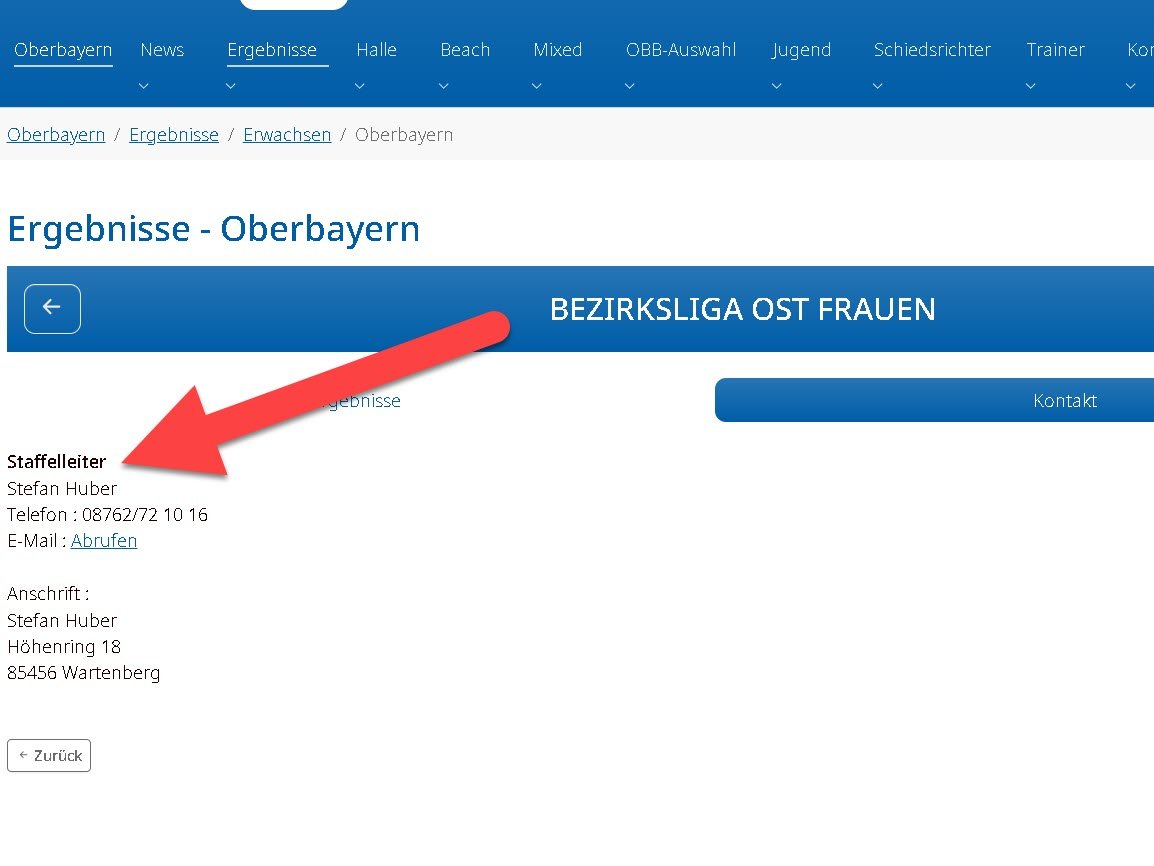Image resolution: width=1154 pixels, height=866 pixels.
Task: Click the Abrufen e-mail link
Action: [104, 541]
